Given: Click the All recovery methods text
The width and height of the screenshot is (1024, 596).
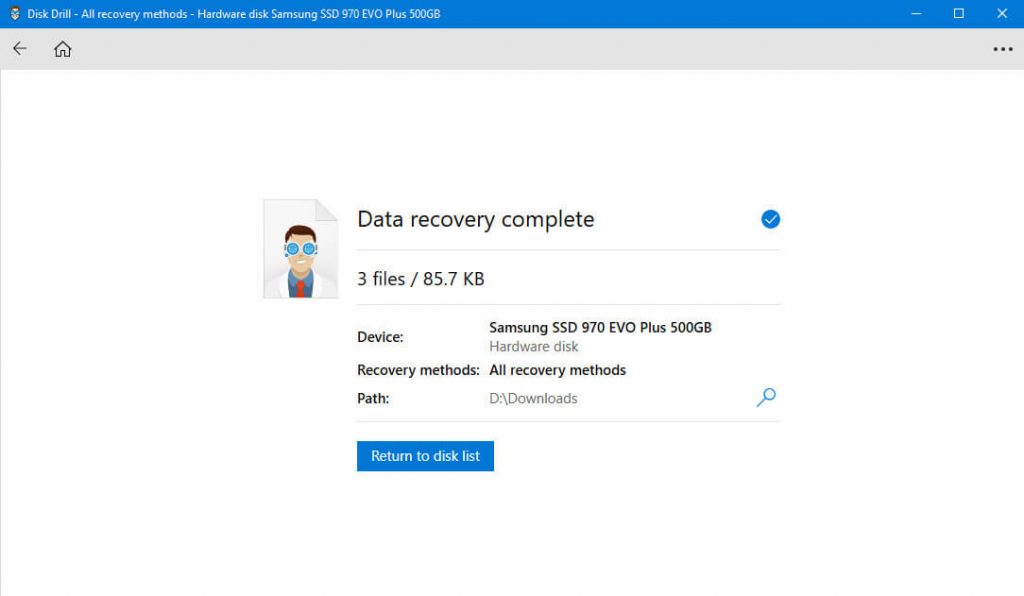Looking at the screenshot, I should click(x=557, y=370).
